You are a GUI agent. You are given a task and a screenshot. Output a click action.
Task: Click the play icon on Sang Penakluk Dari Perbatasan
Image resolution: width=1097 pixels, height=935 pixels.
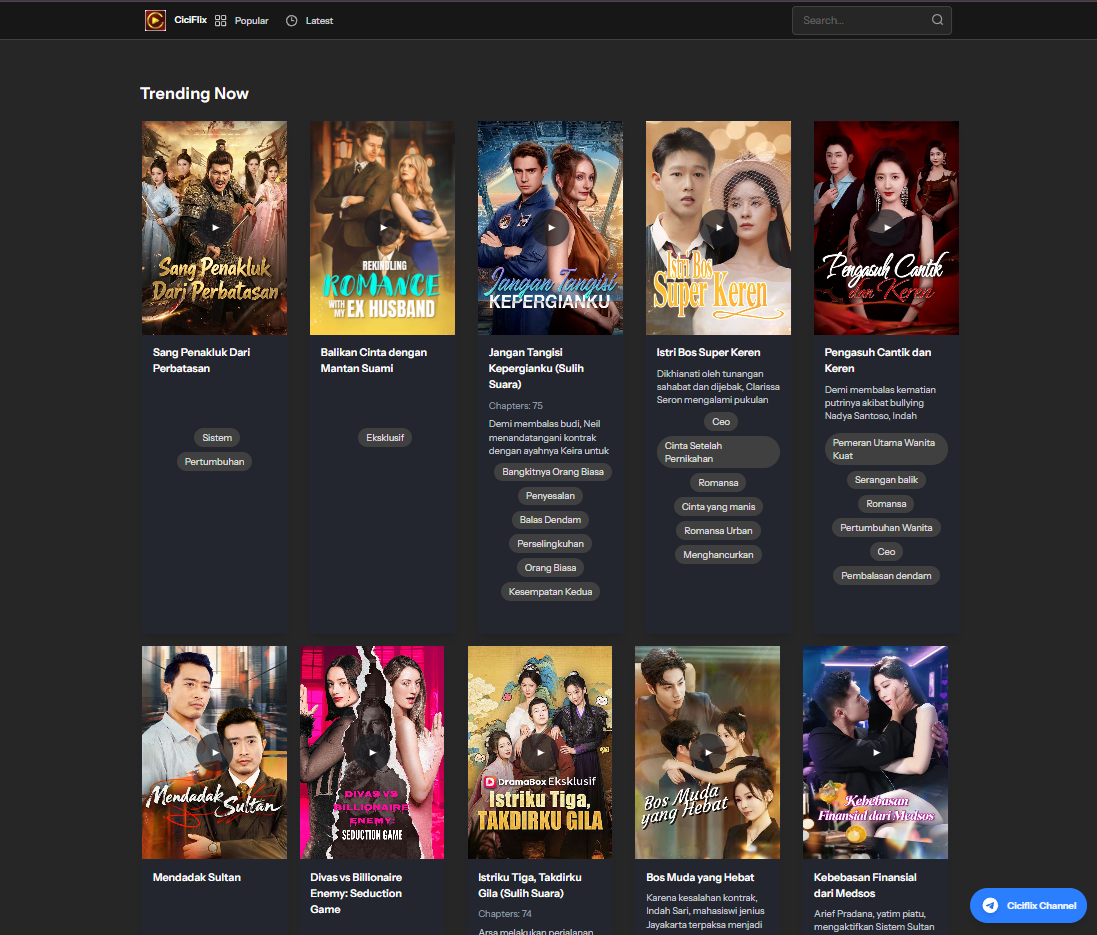tap(214, 227)
